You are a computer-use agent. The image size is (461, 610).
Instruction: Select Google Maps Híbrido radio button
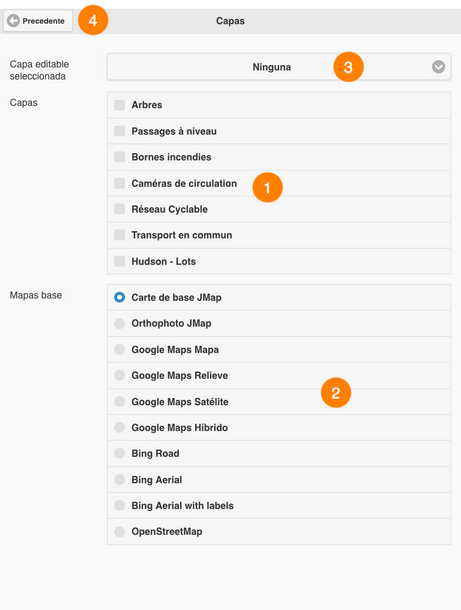click(119, 428)
